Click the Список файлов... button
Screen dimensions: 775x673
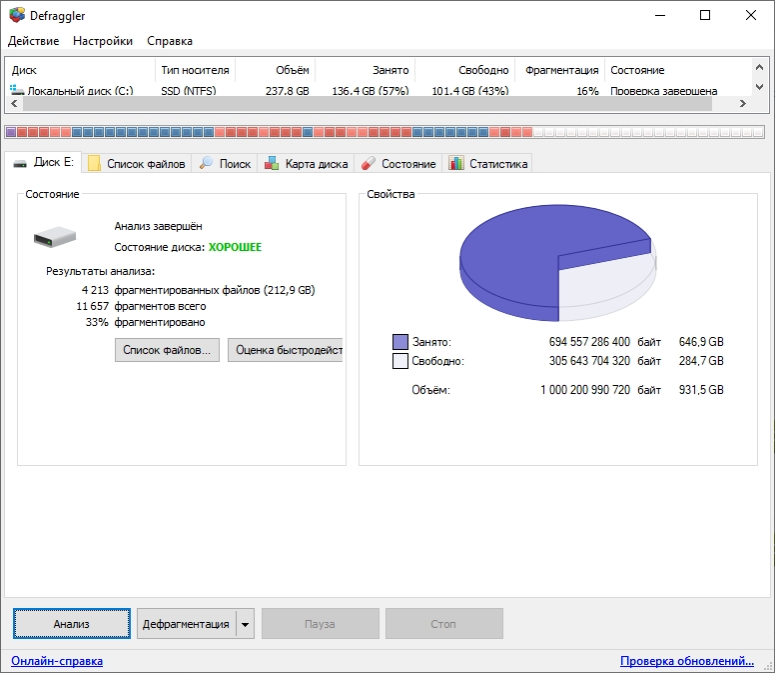point(167,350)
